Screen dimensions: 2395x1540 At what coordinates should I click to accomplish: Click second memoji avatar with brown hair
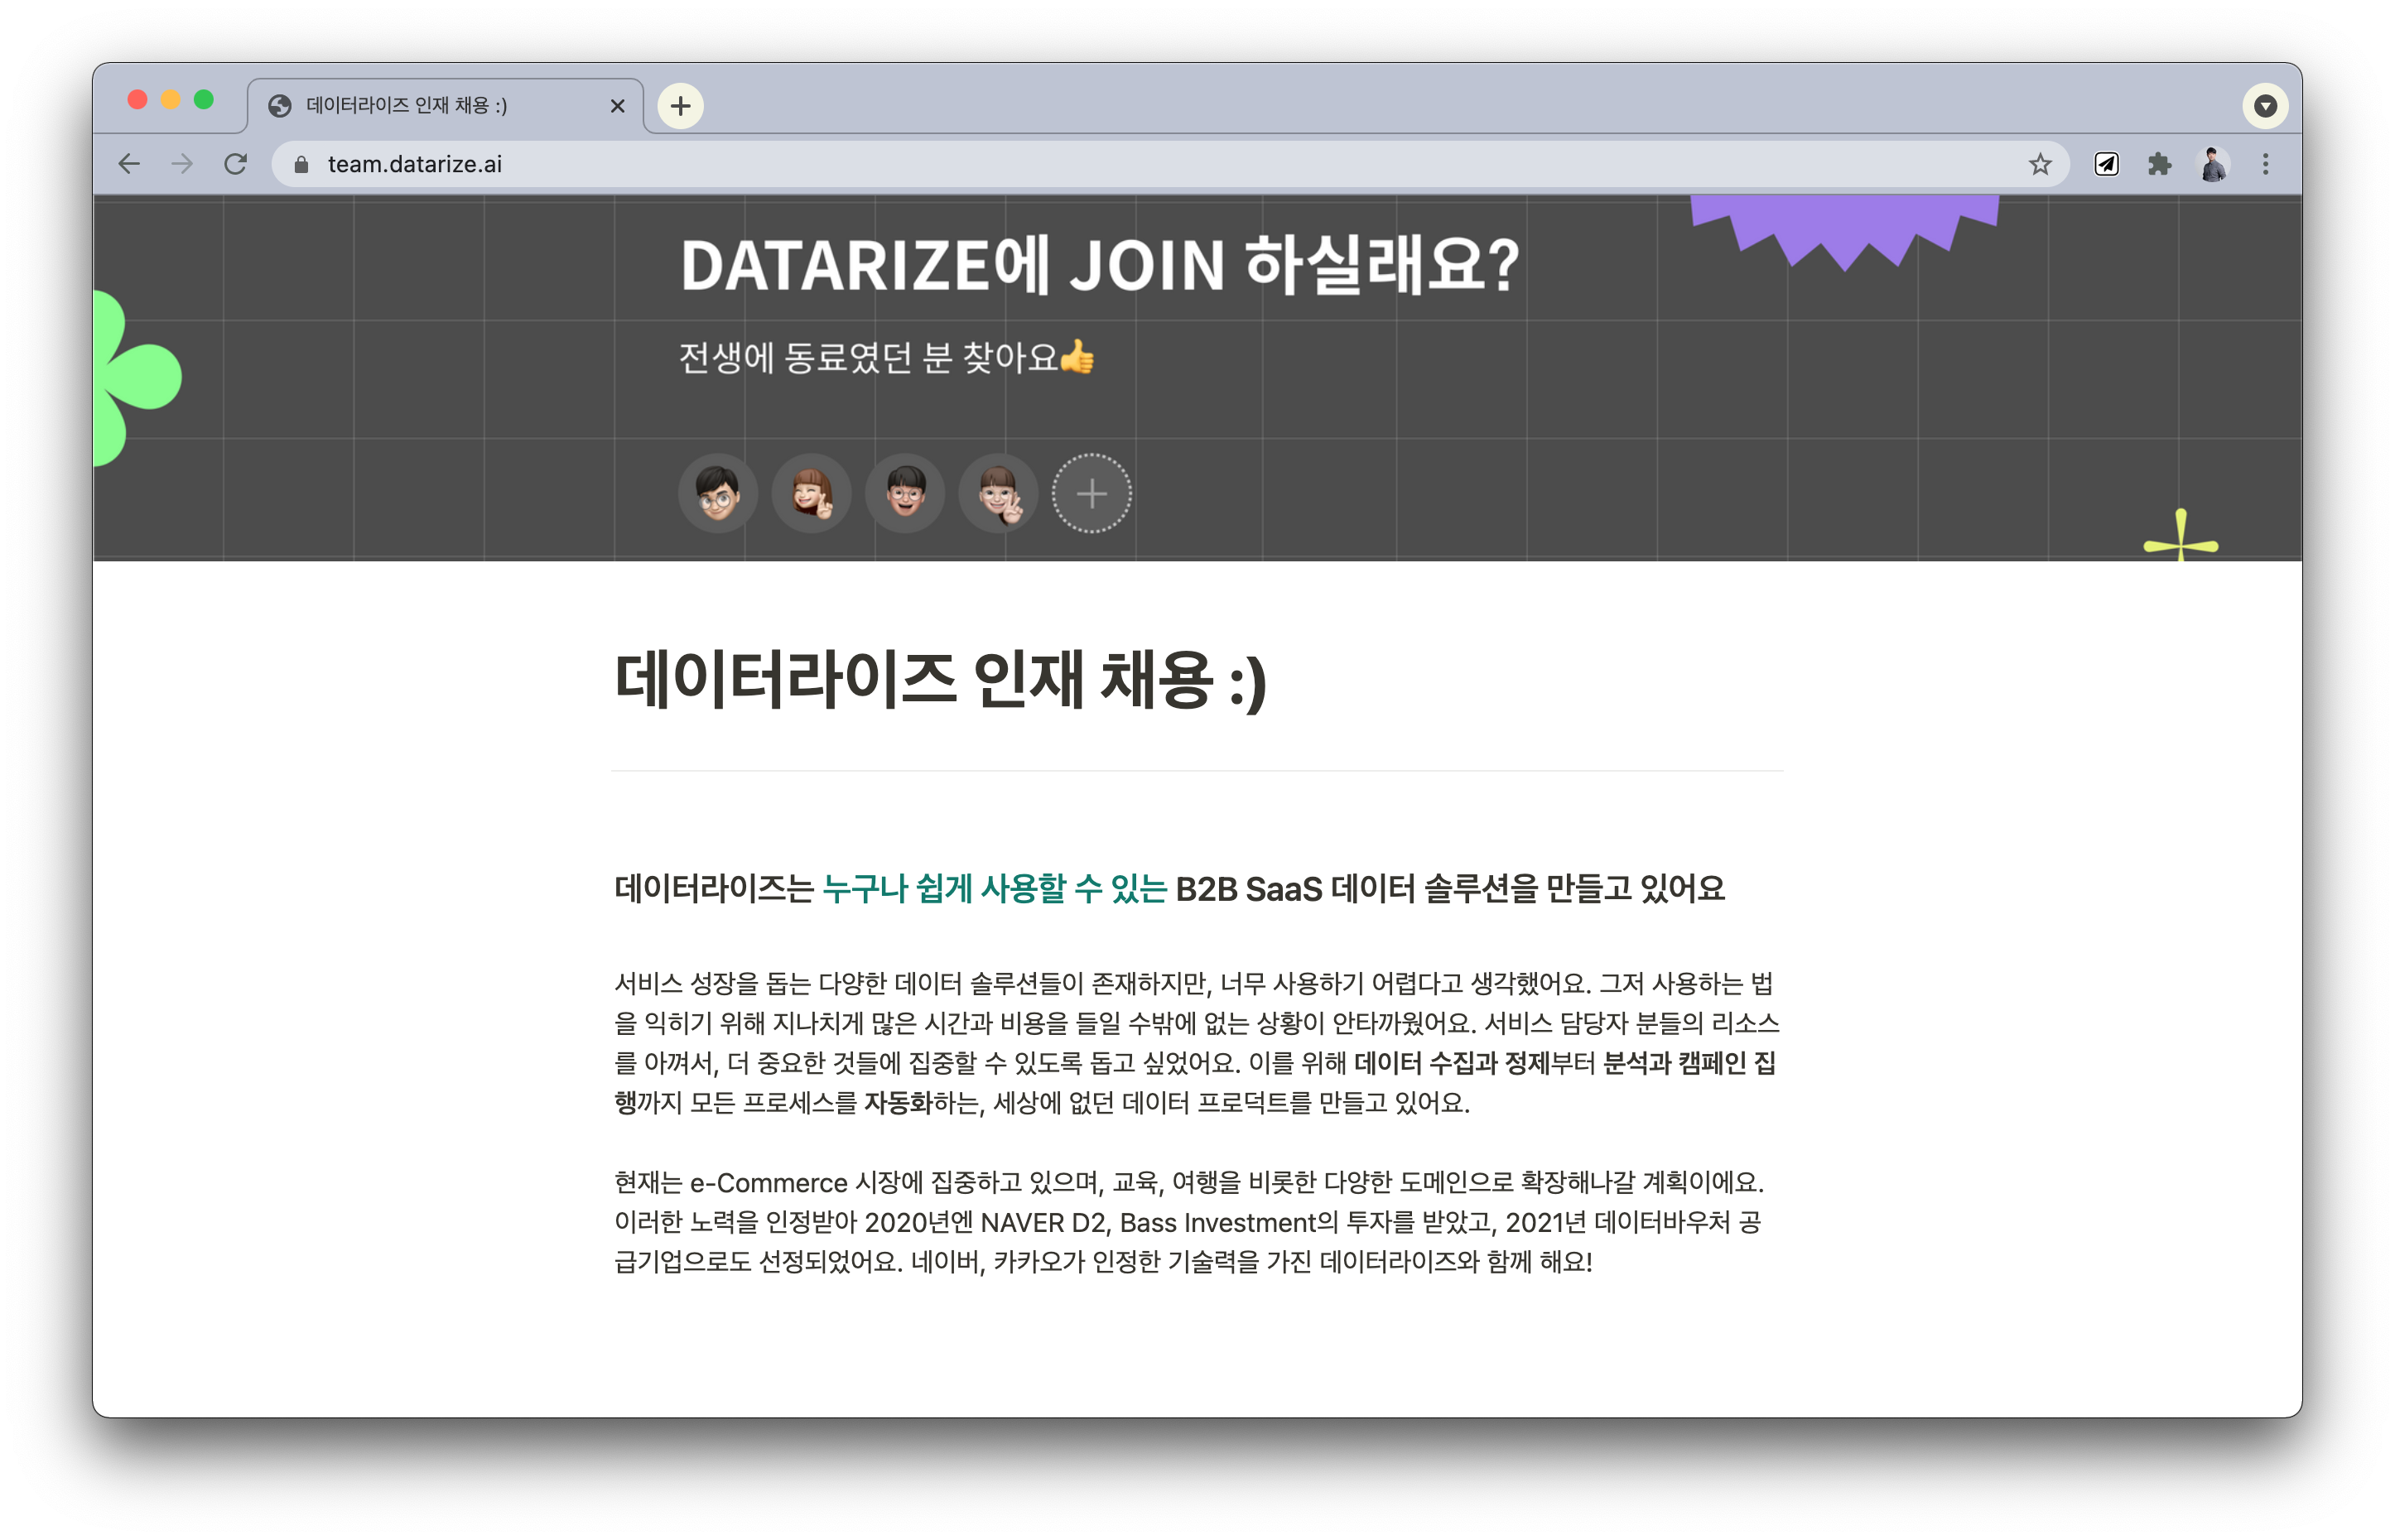[811, 493]
